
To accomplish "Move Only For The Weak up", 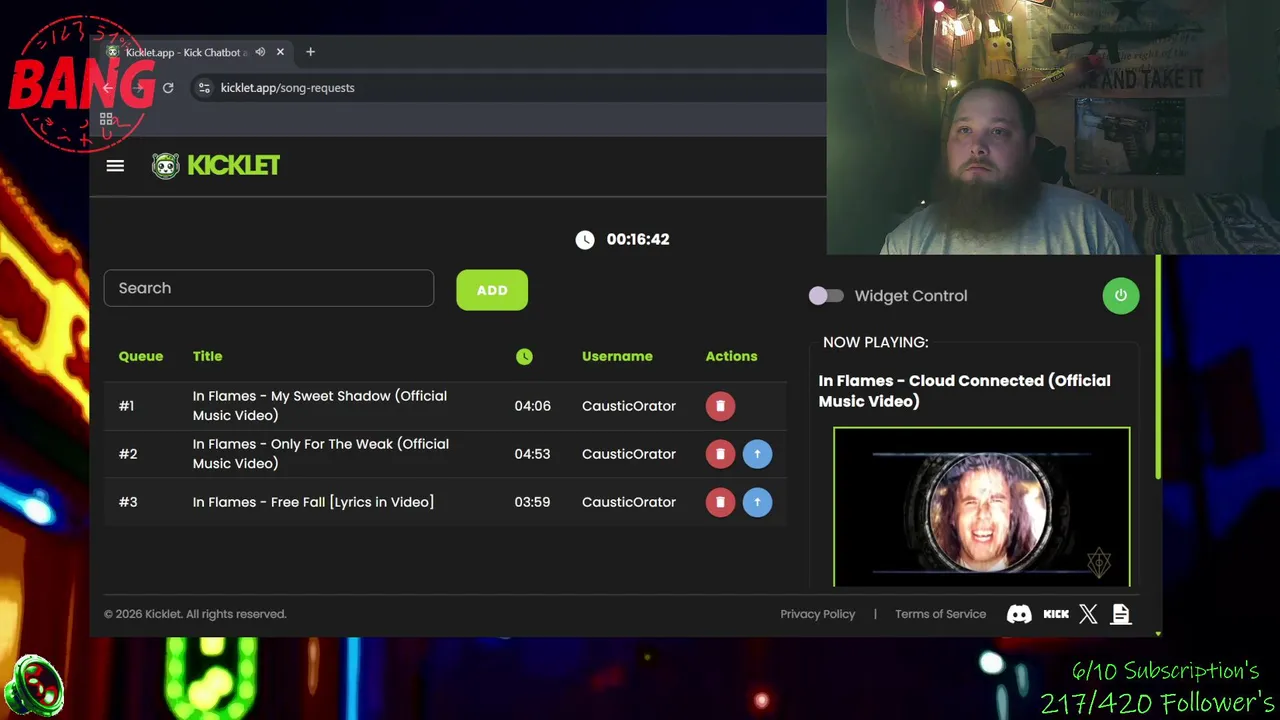I will click(757, 454).
